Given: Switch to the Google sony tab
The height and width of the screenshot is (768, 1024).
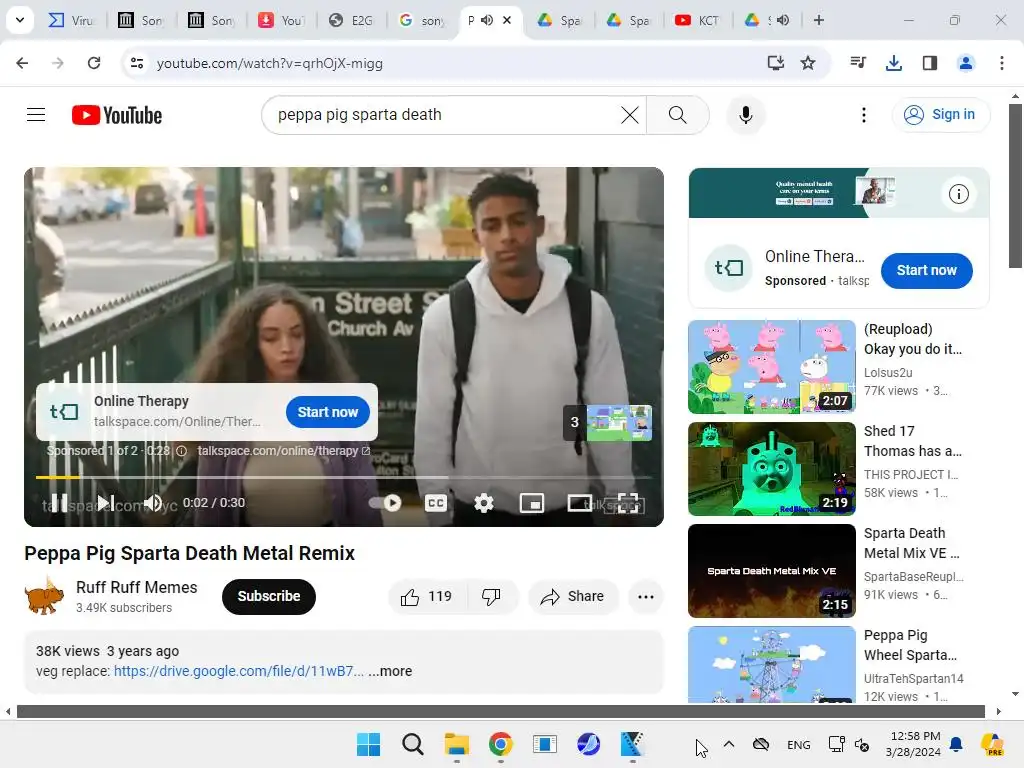Looking at the screenshot, I should point(421,20).
